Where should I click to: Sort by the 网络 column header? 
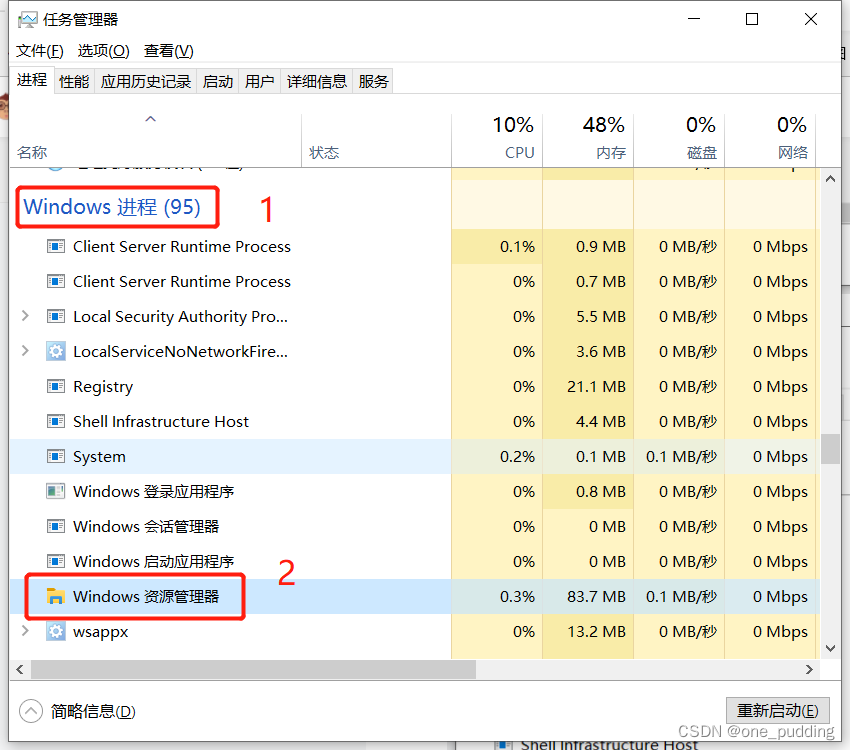click(x=770, y=140)
